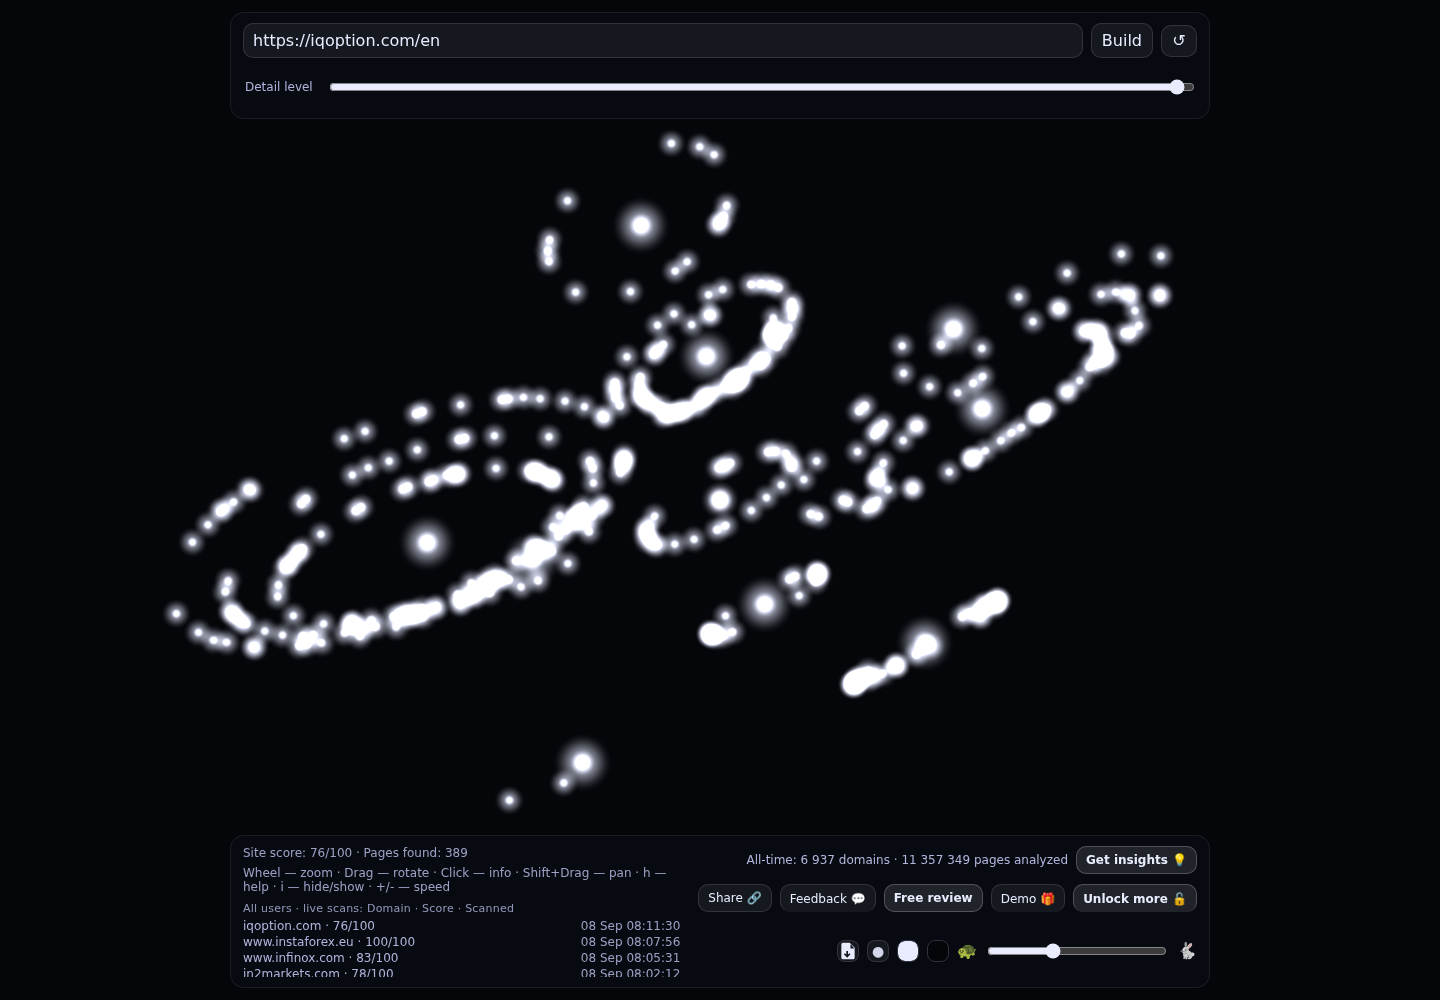Select the white color swatch
1440x1000 pixels.
pyautogui.click(x=908, y=951)
